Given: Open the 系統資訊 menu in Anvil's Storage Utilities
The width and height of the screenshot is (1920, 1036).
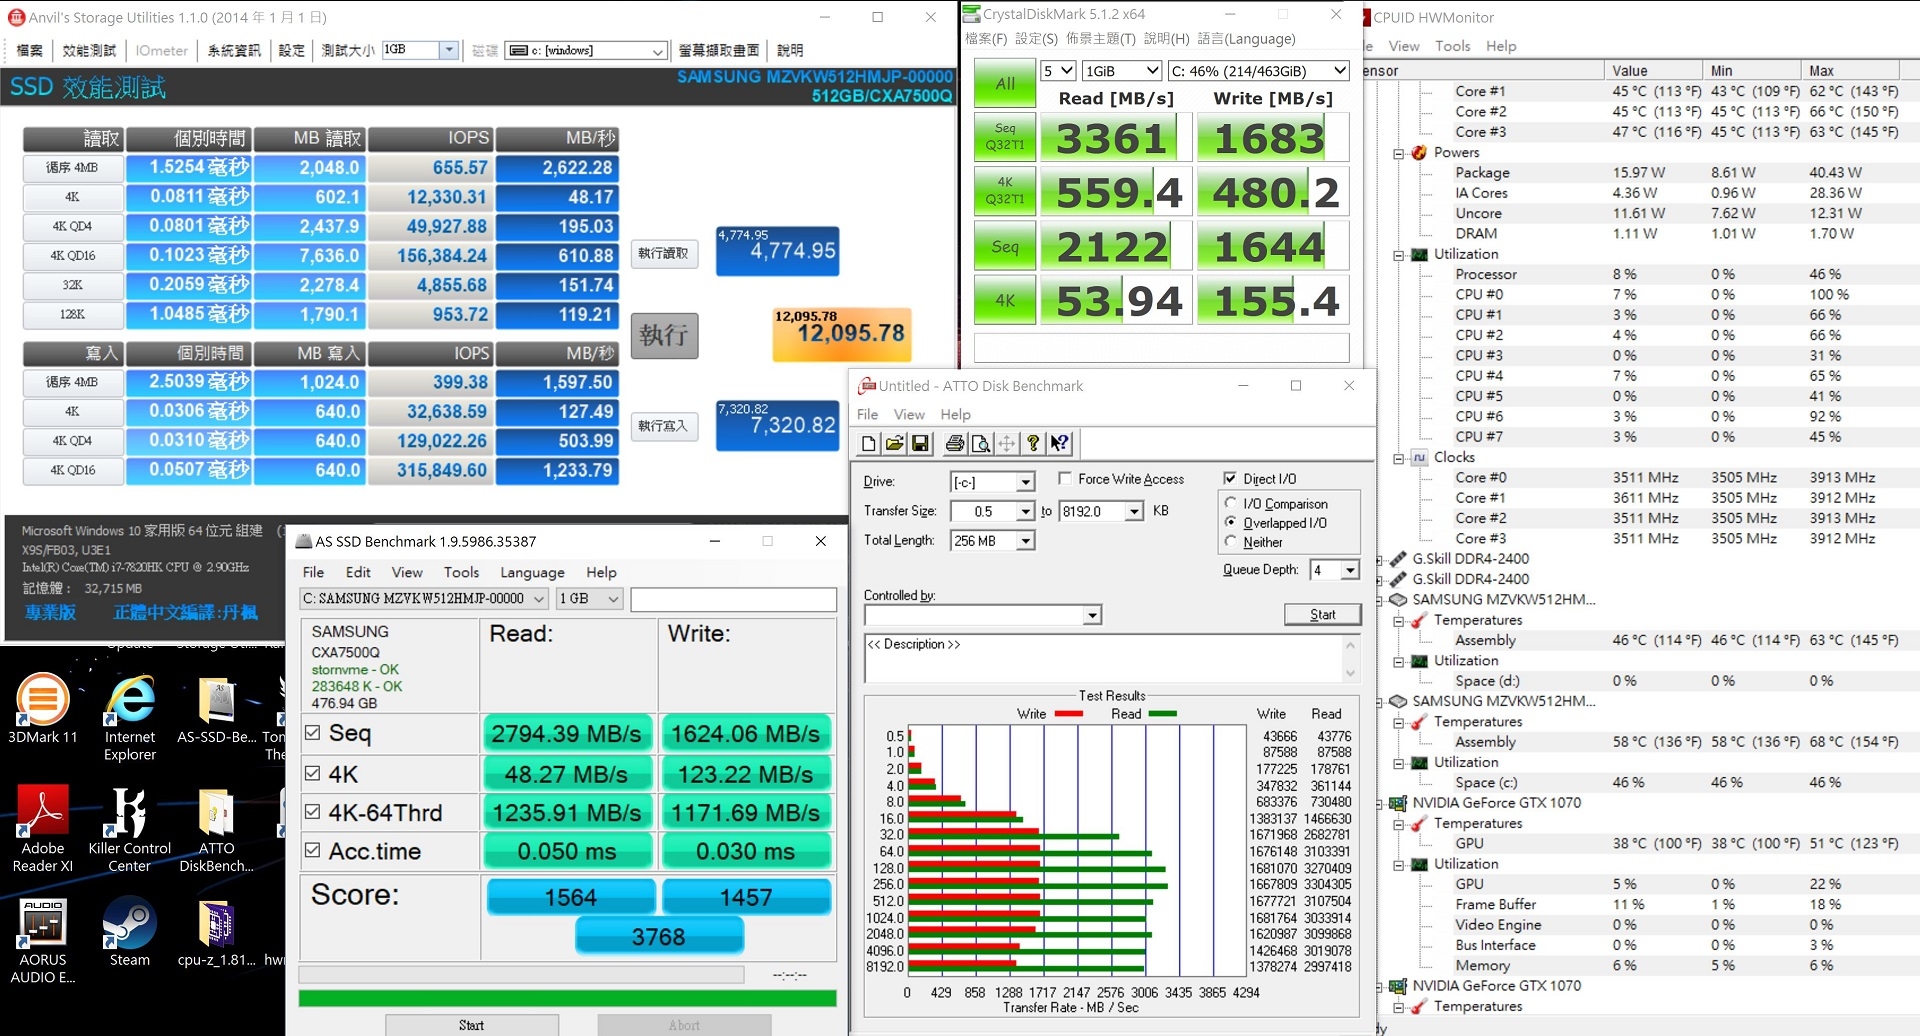Looking at the screenshot, I should 234,50.
